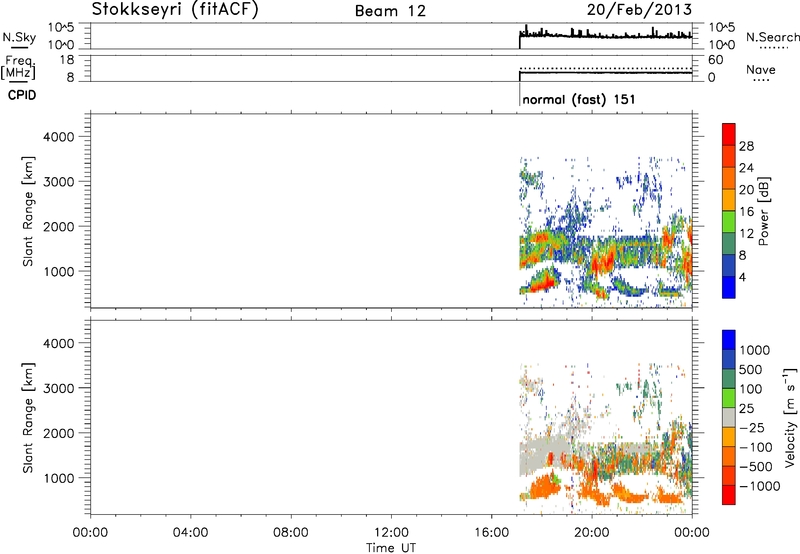
Task: Click the '08:00' time tick label
Action: [x=290, y=533]
